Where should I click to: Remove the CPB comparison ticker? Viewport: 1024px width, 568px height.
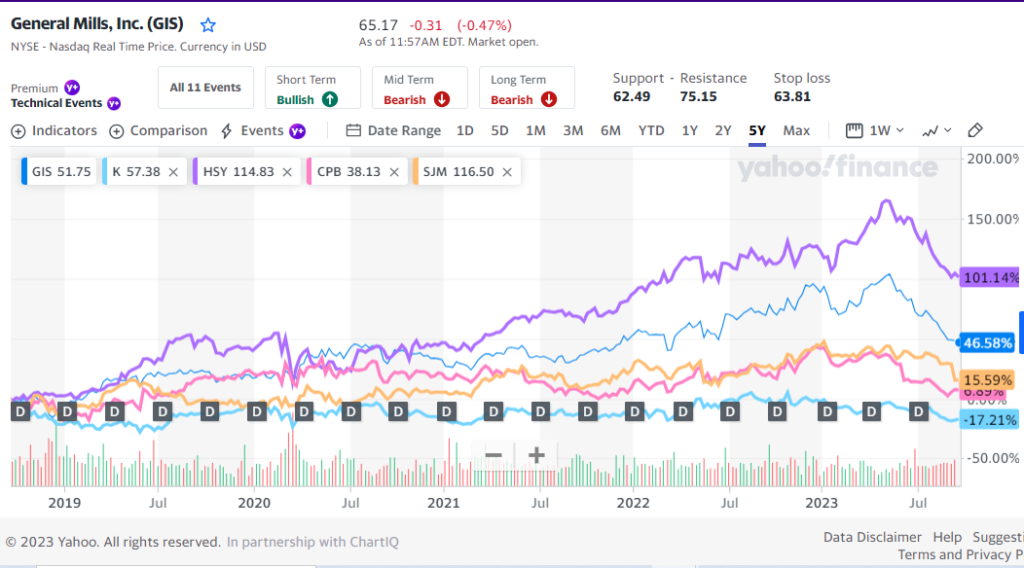point(394,172)
